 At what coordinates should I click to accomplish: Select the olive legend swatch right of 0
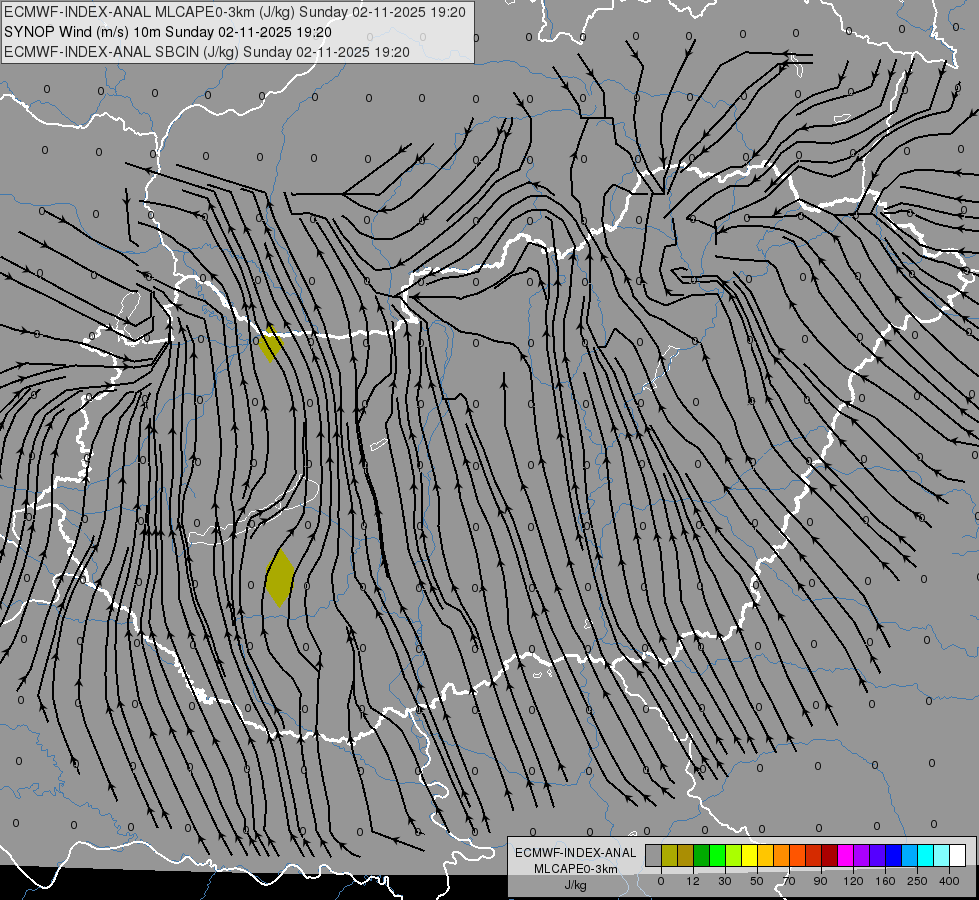pyautogui.click(x=669, y=855)
